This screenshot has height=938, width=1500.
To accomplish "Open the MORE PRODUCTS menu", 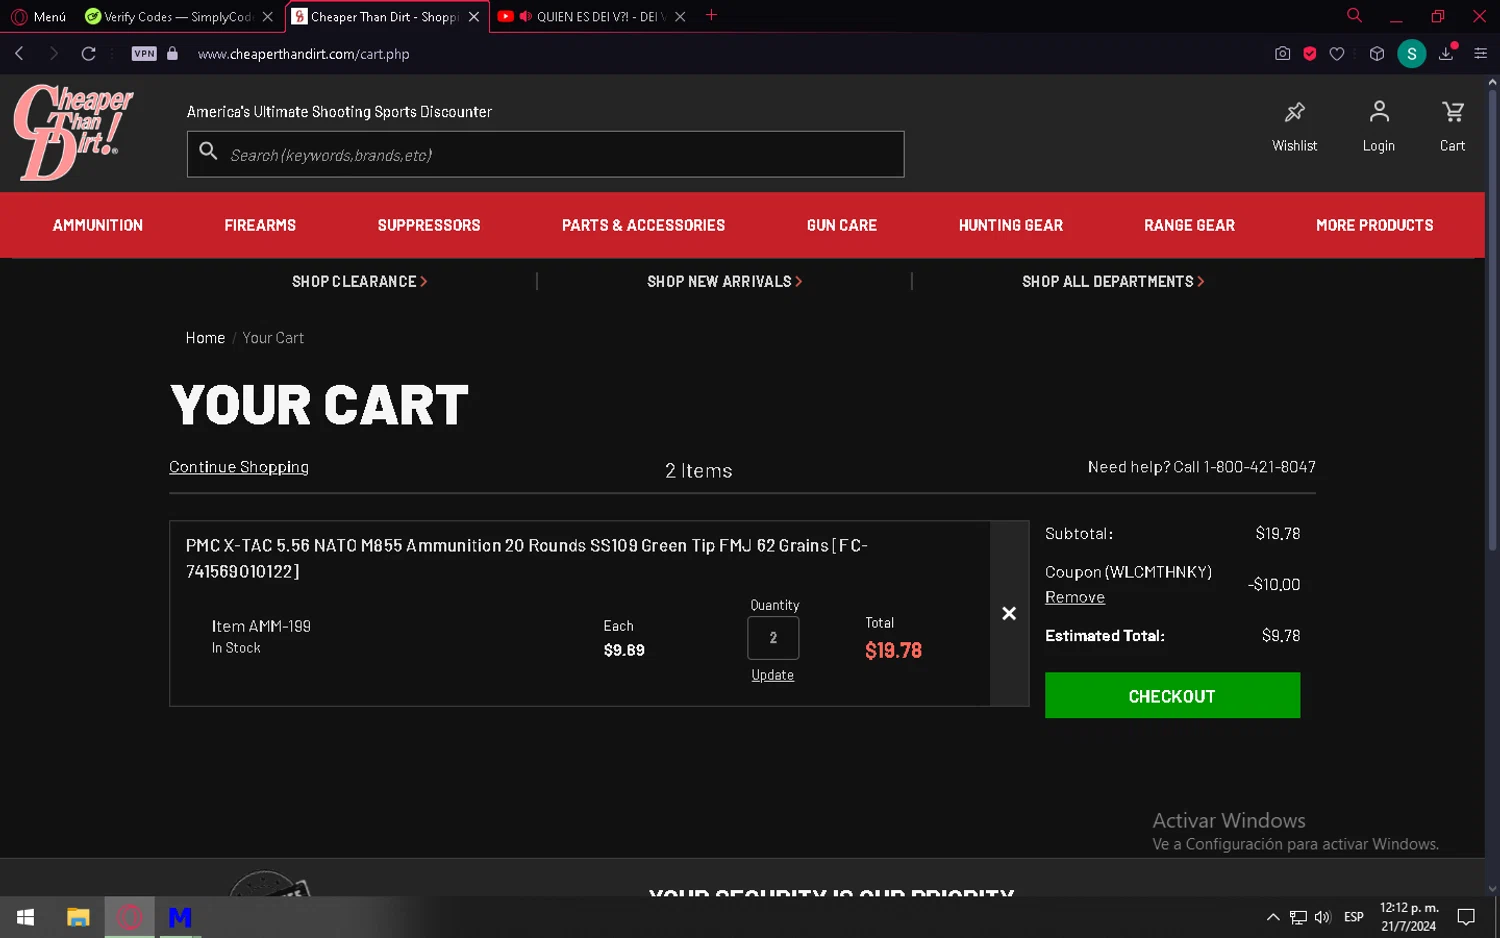I will 1375,226.
